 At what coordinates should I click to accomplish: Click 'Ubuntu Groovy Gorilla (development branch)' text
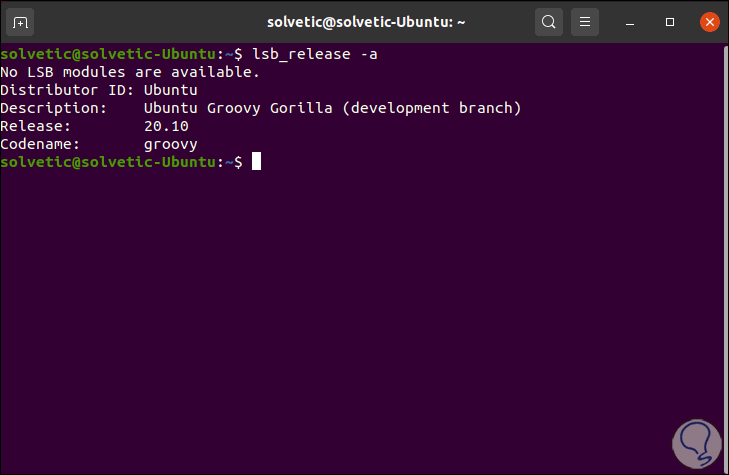[x=332, y=108]
